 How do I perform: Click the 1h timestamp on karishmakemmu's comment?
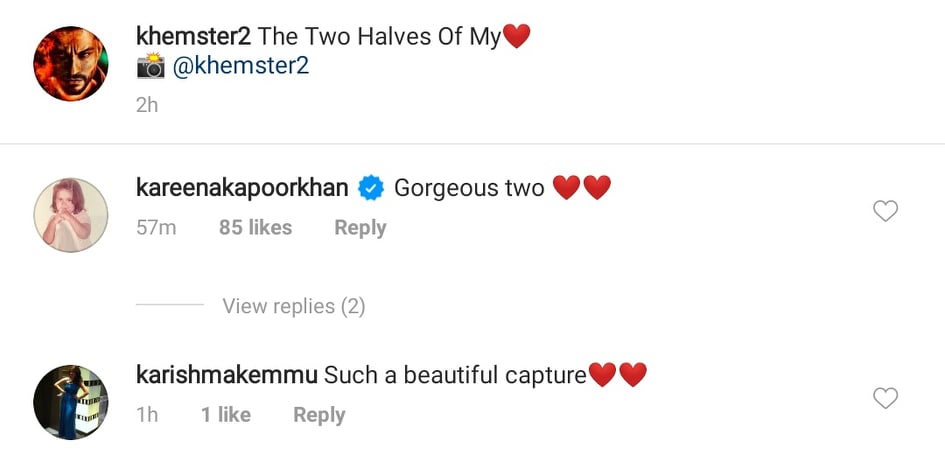(147, 415)
